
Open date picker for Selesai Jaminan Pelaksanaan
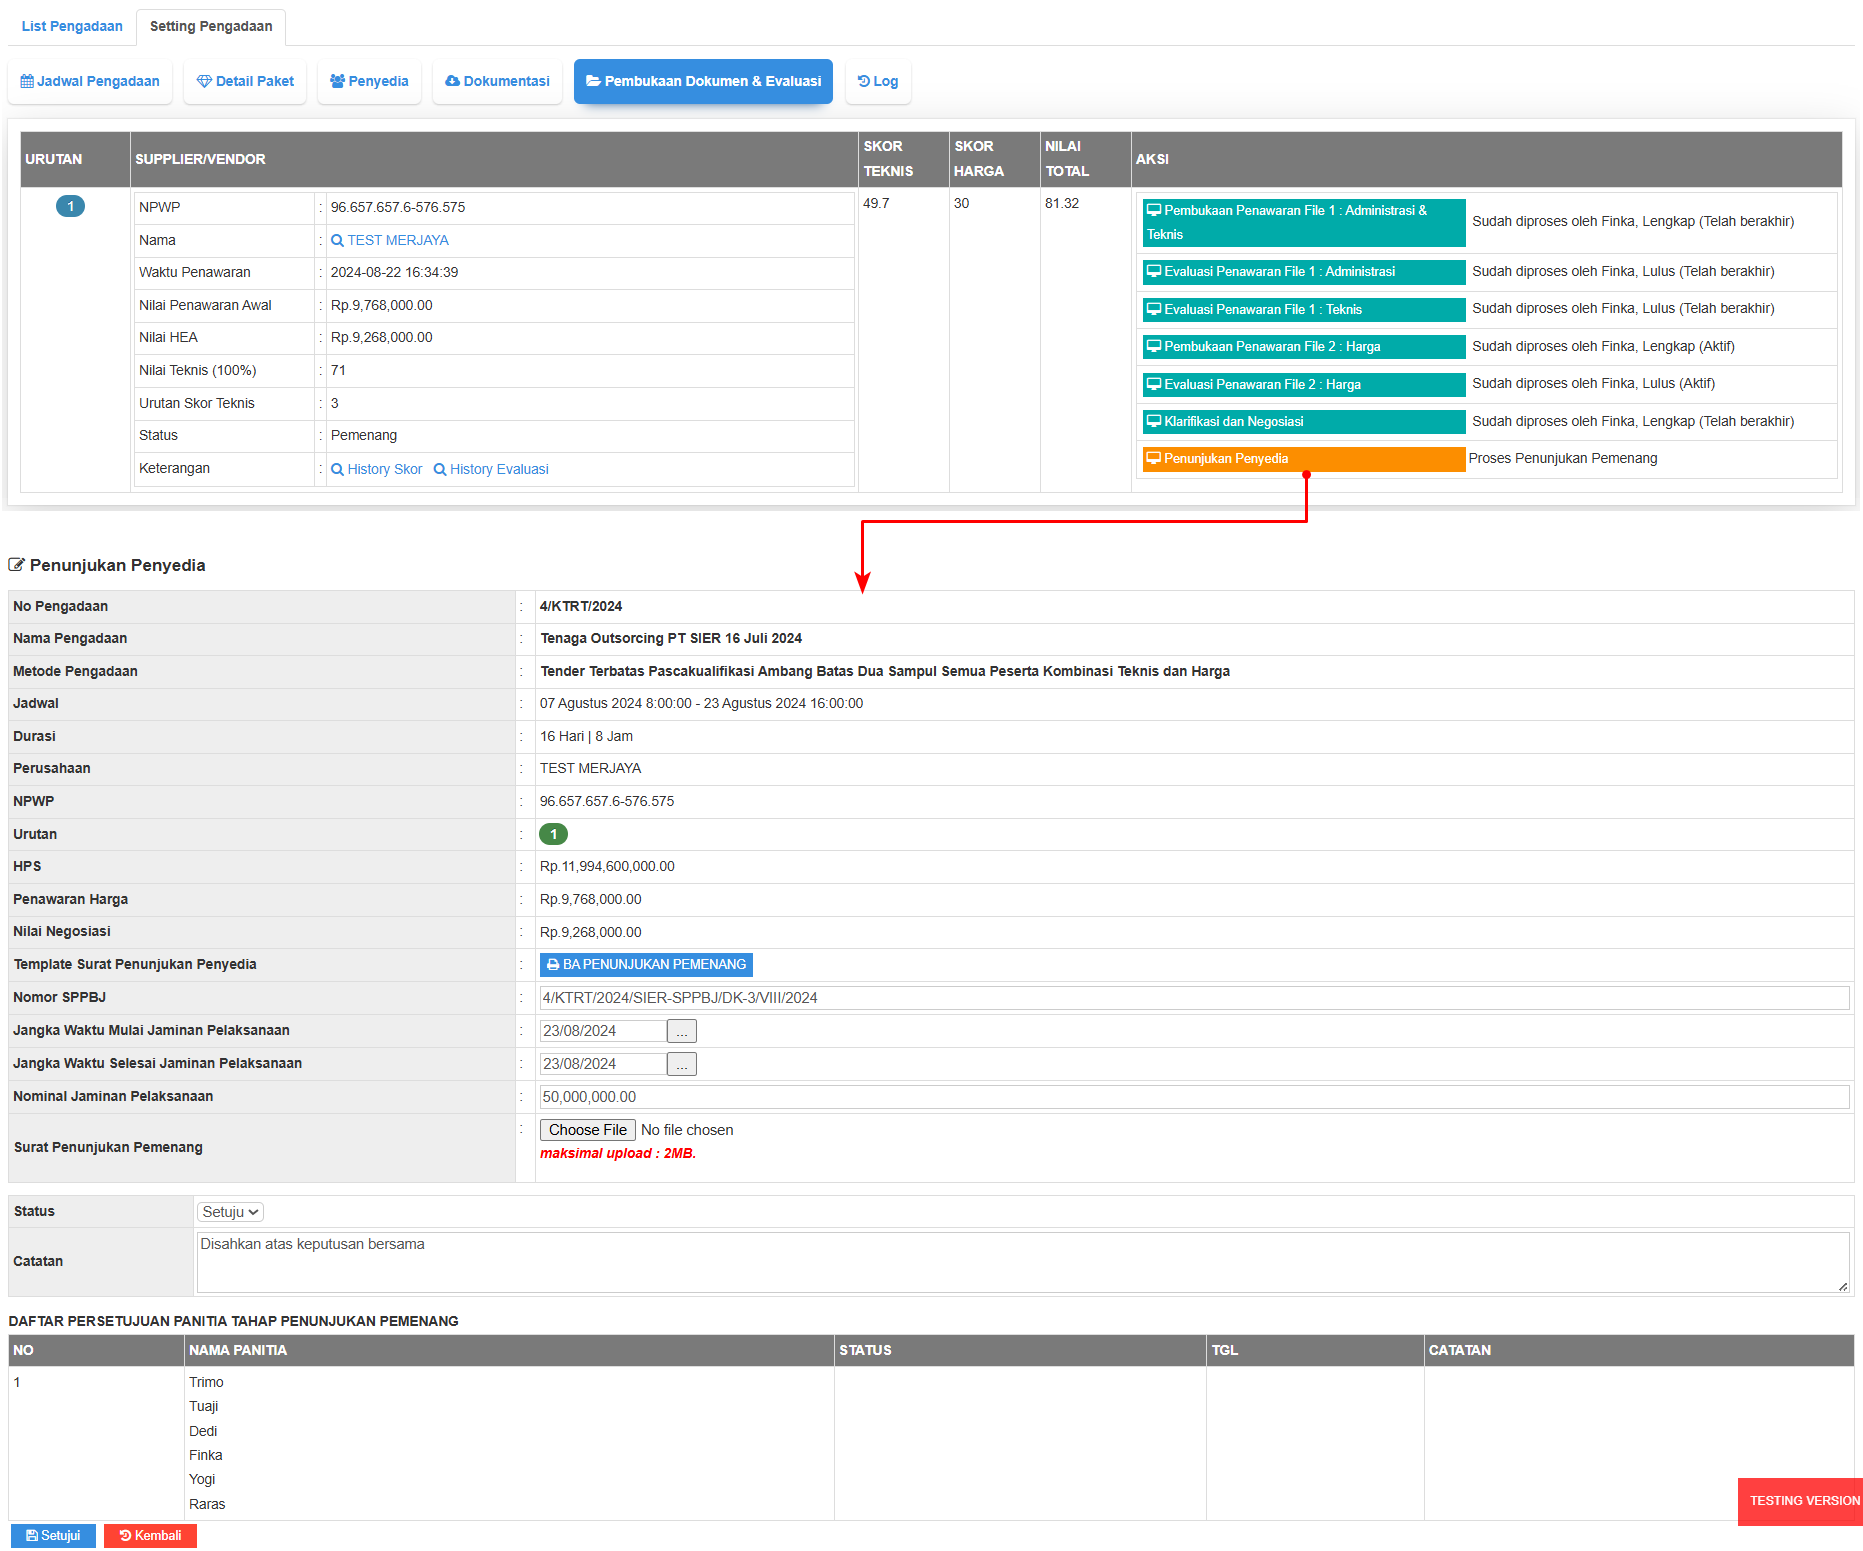pos(681,1064)
